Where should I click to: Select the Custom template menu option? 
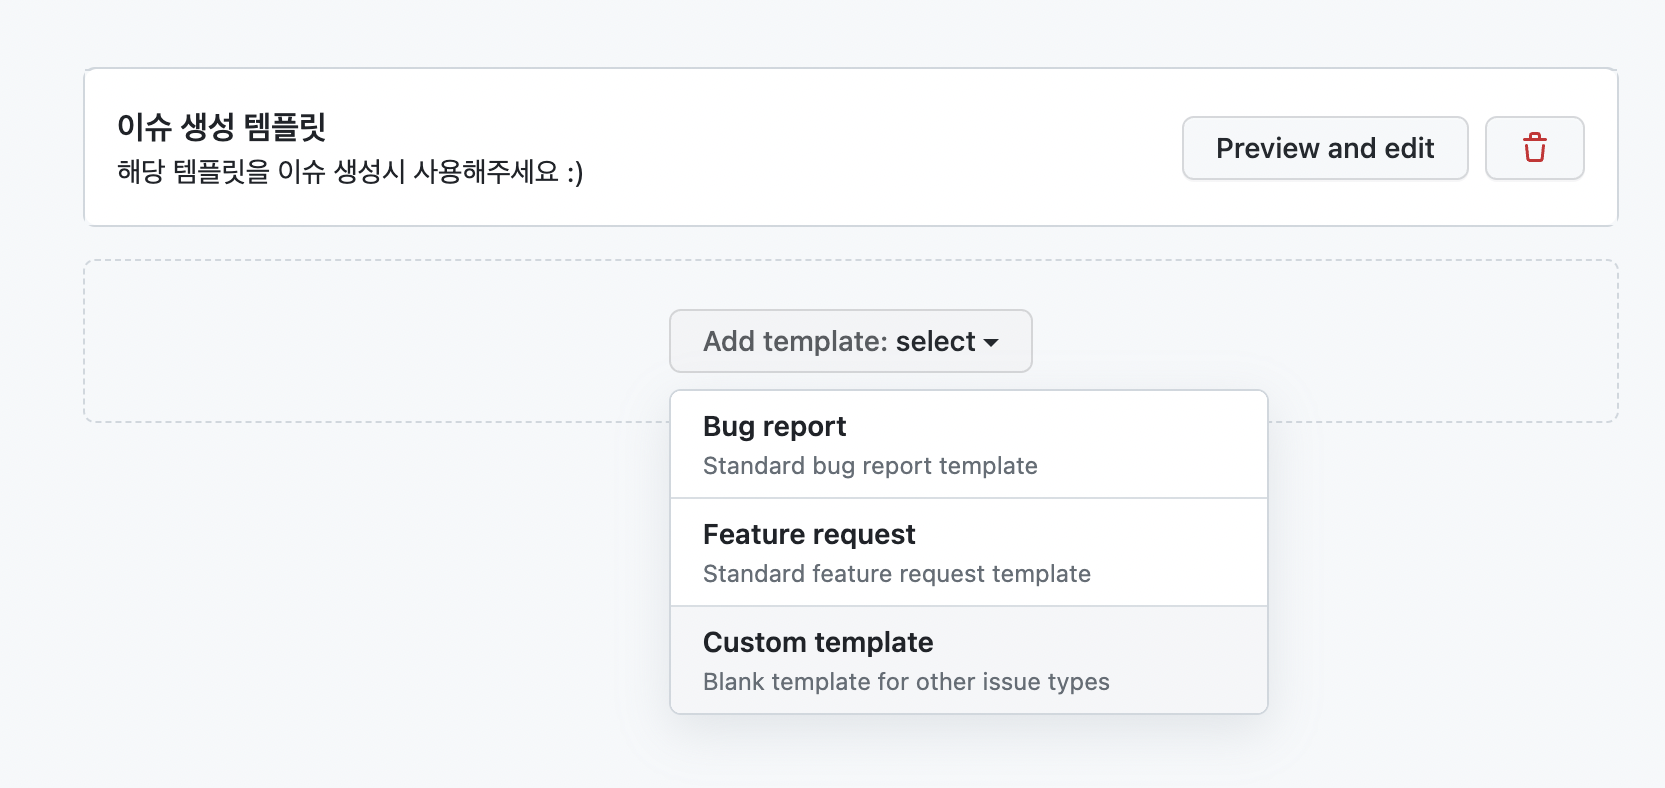click(969, 660)
